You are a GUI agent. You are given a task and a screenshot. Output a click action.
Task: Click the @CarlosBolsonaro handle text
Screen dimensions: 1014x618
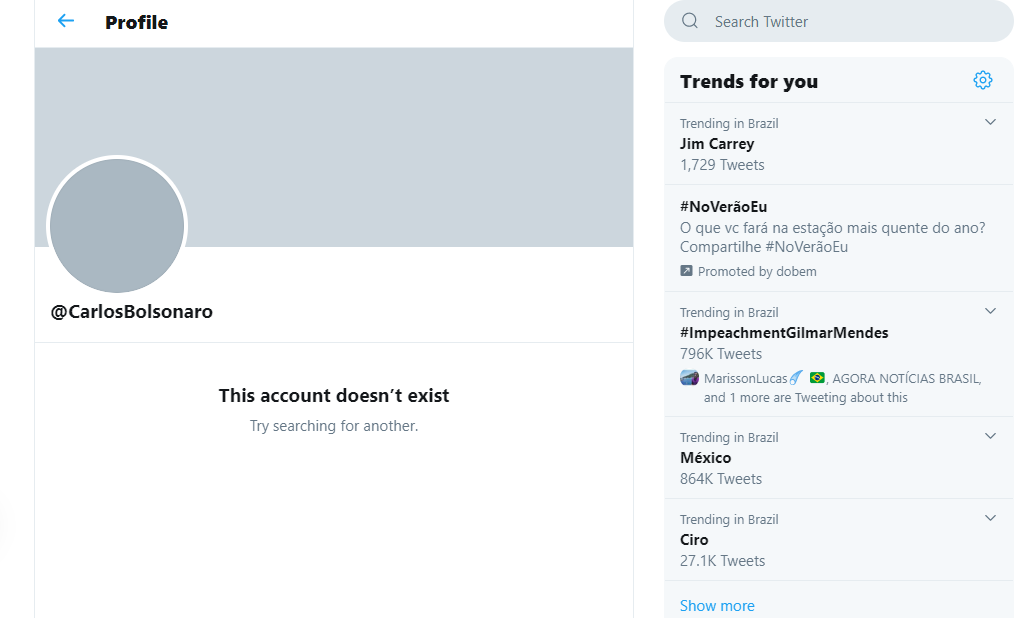(131, 312)
